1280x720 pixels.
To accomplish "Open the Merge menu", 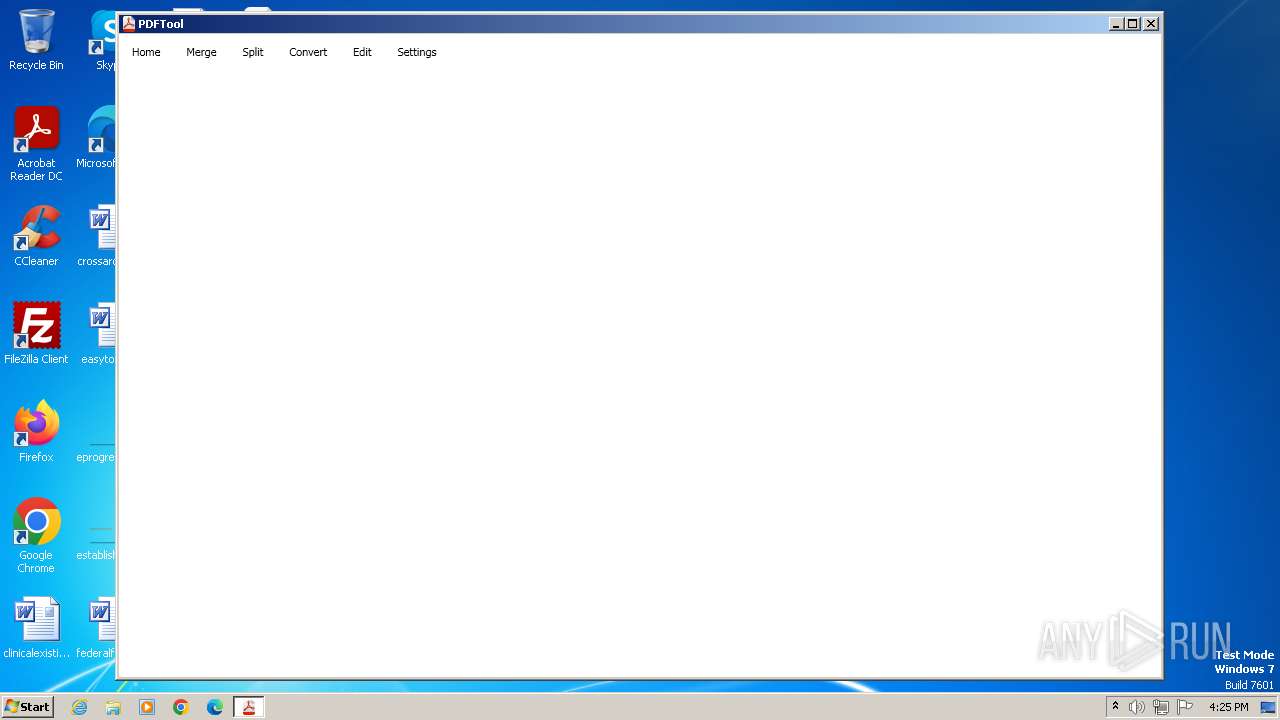I will click(x=201, y=52).
